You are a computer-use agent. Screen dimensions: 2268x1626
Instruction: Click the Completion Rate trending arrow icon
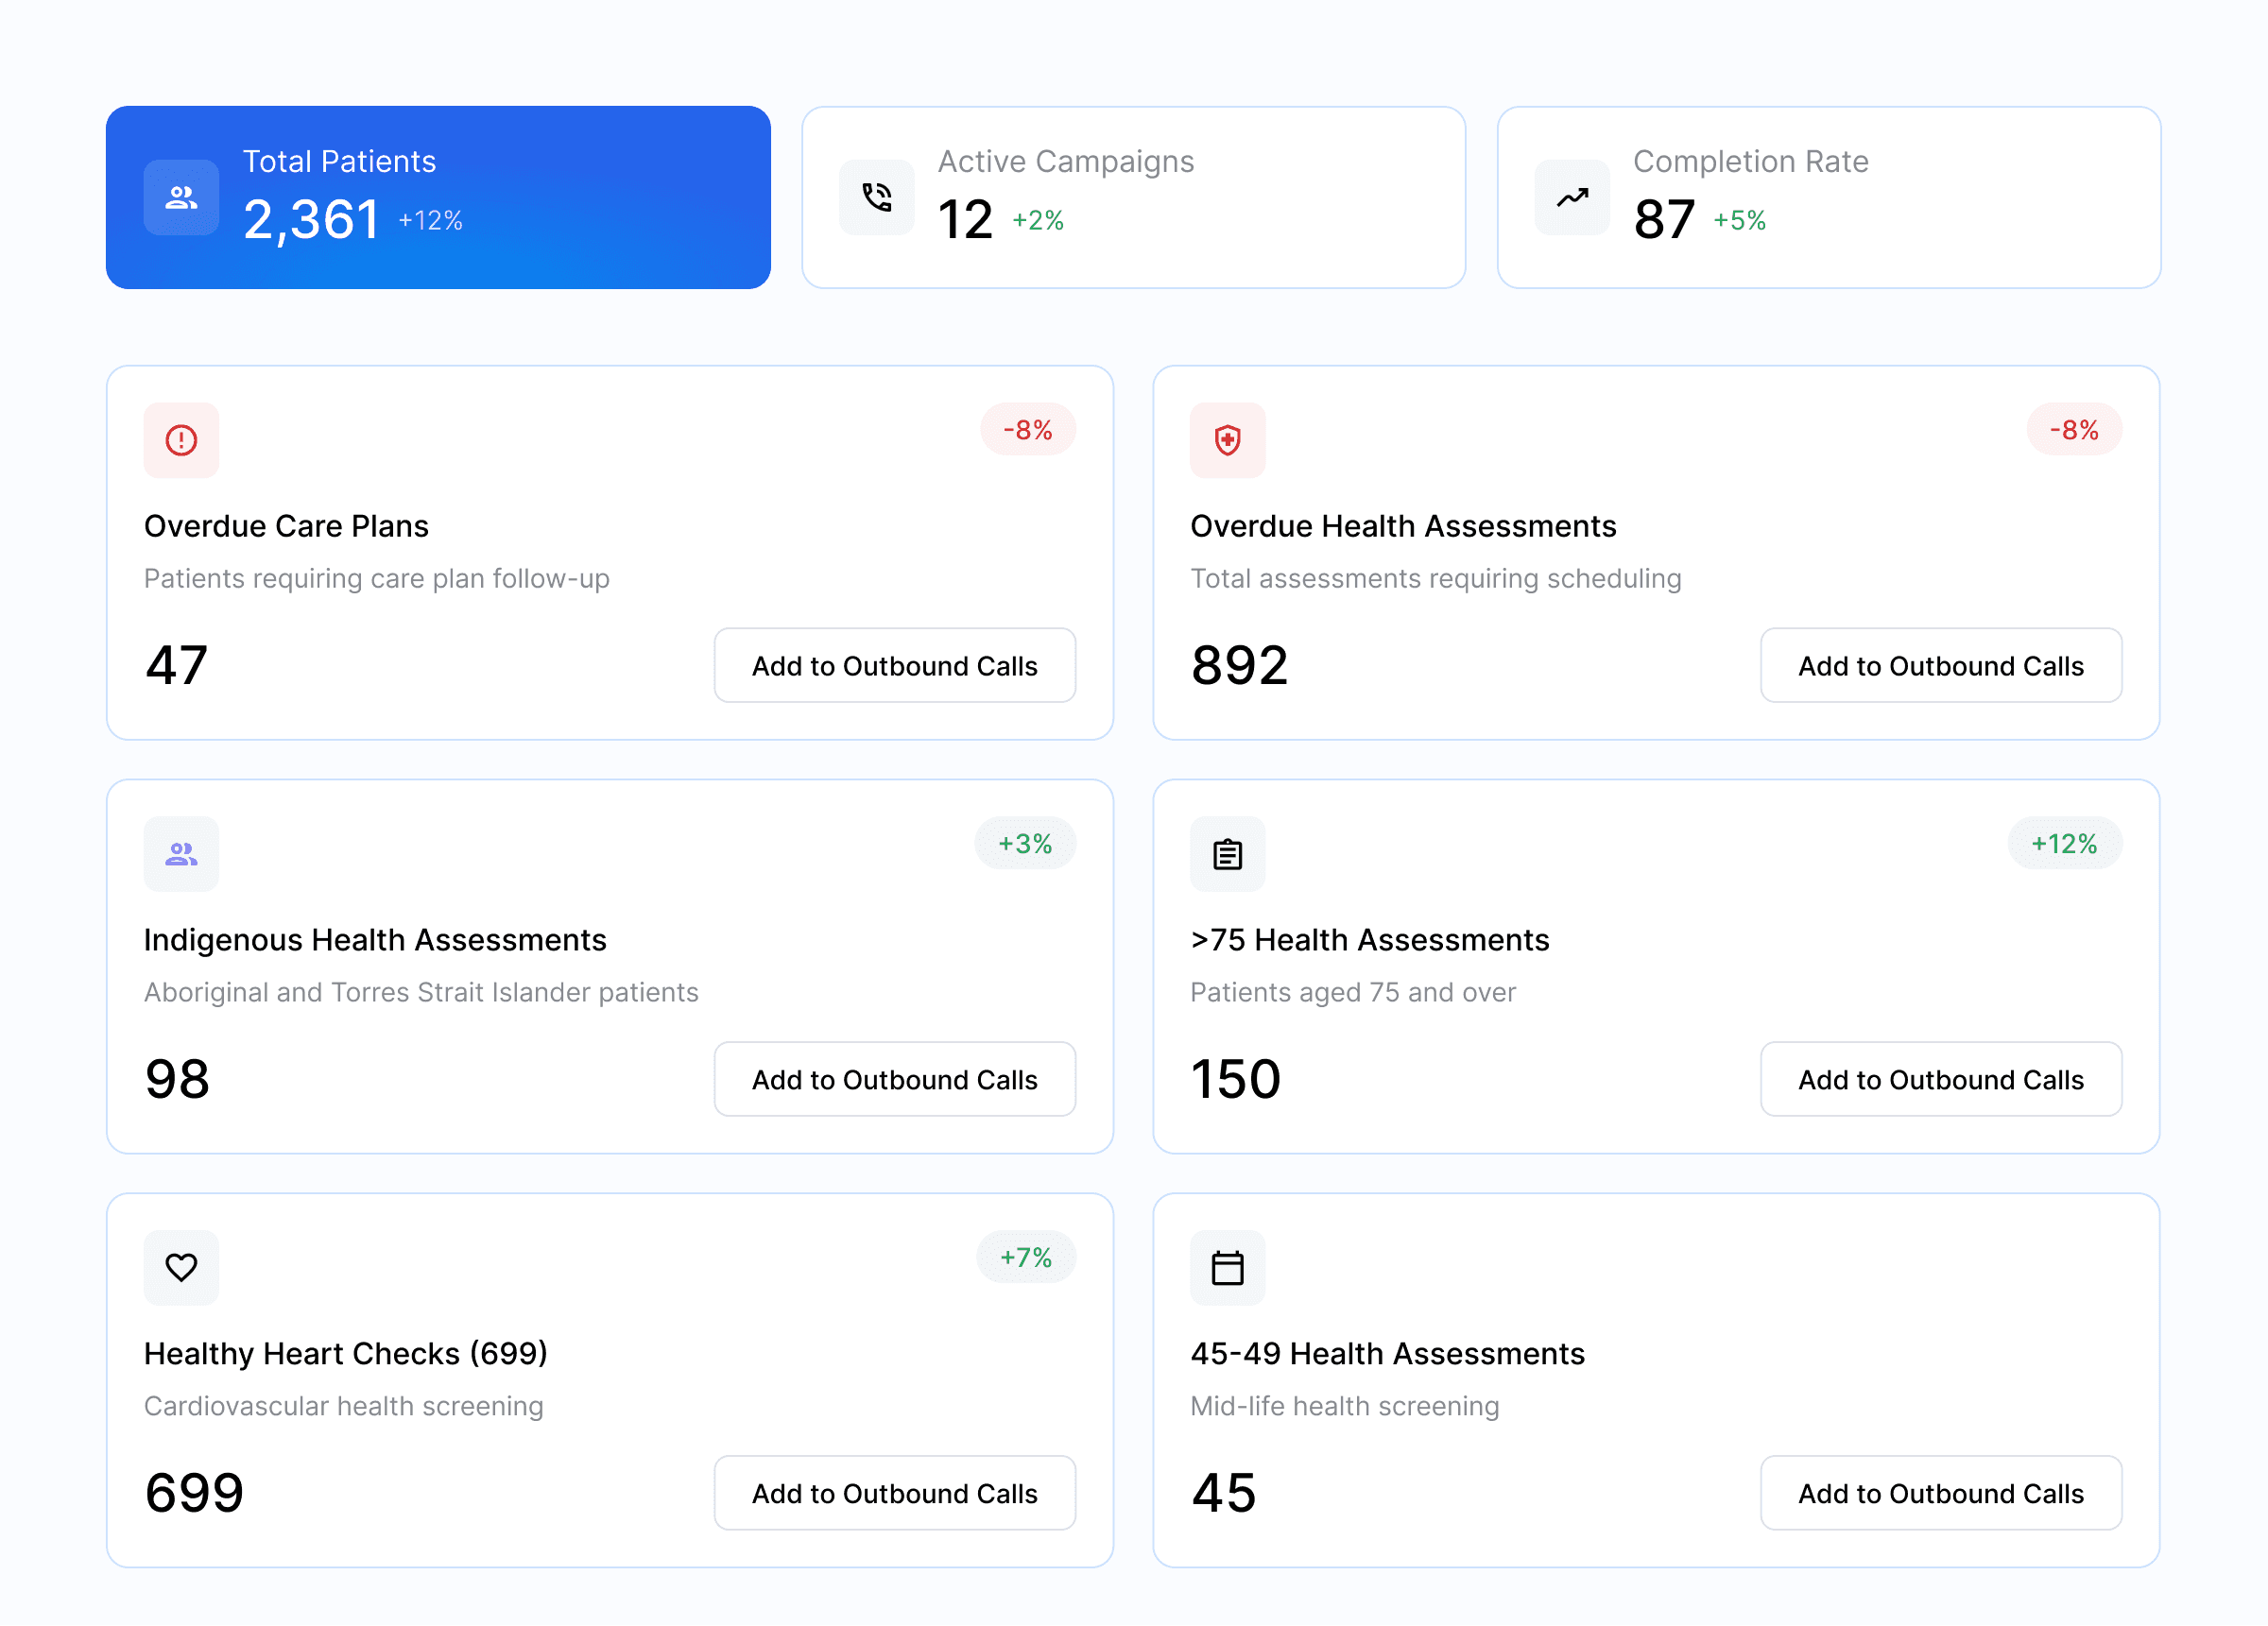click(1572, 198)
